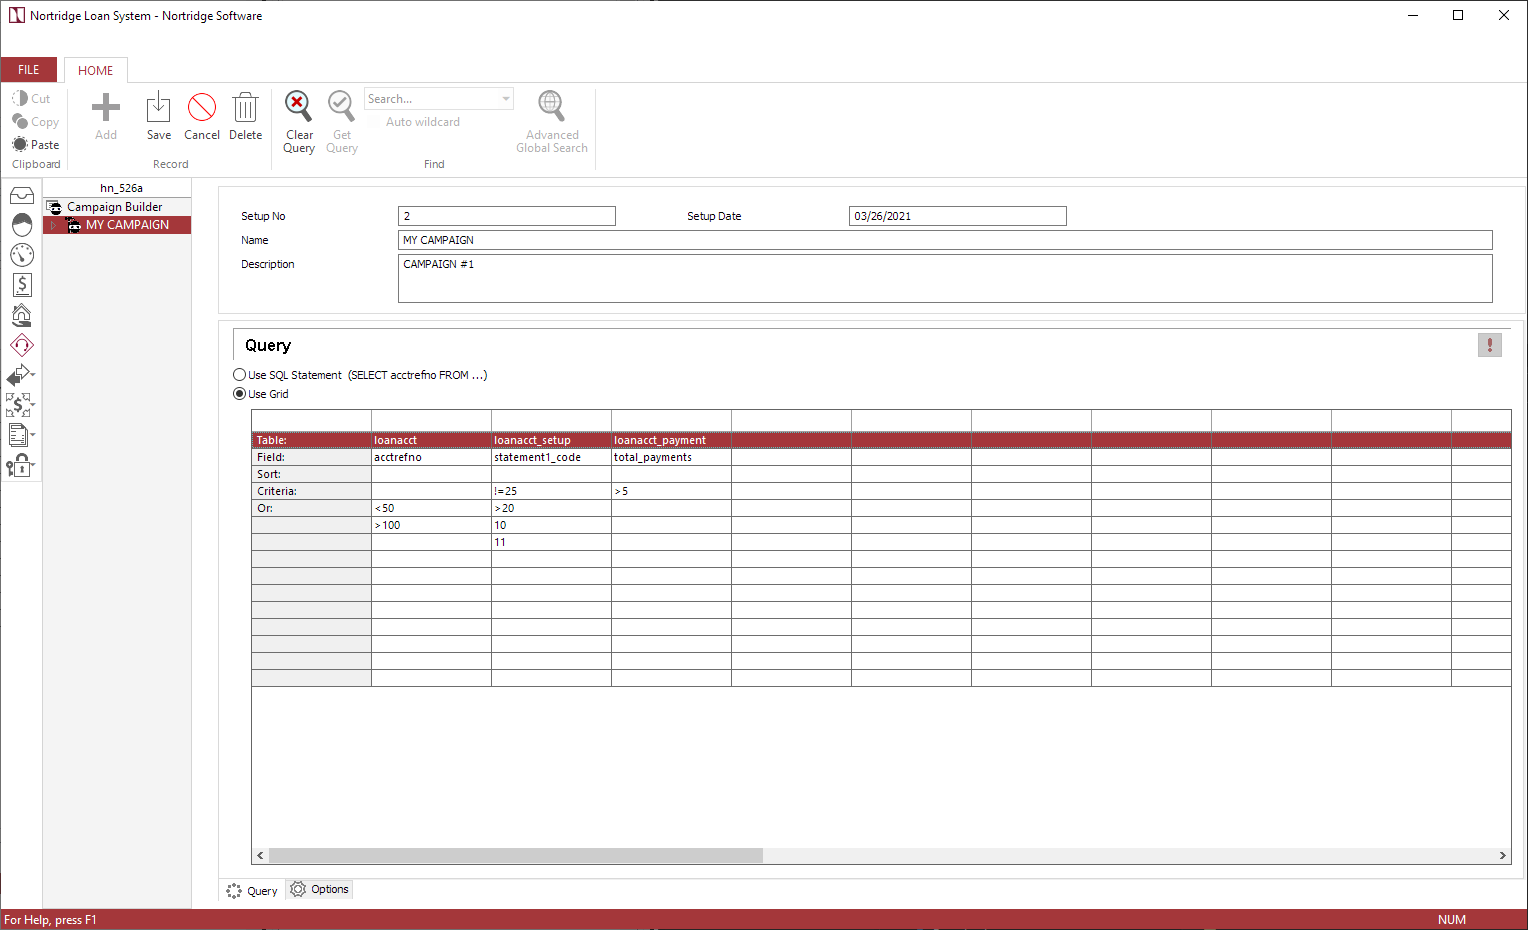Click the Setup Date field
The height and width of the screenshot is (930, 1528).
tap(958, 216)
